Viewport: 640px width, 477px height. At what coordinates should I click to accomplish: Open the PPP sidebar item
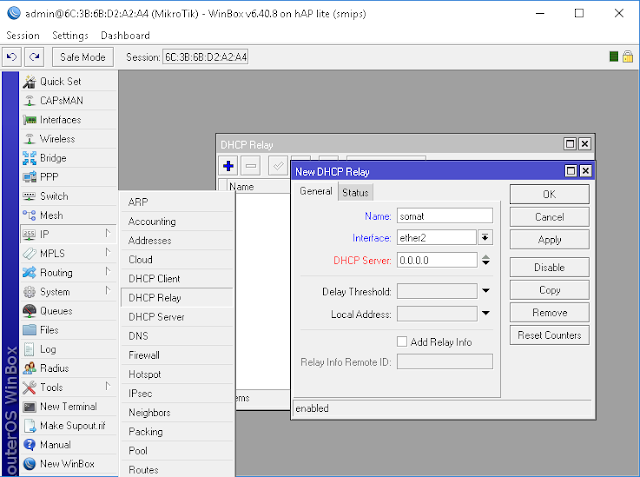click(x=69, y=177)
